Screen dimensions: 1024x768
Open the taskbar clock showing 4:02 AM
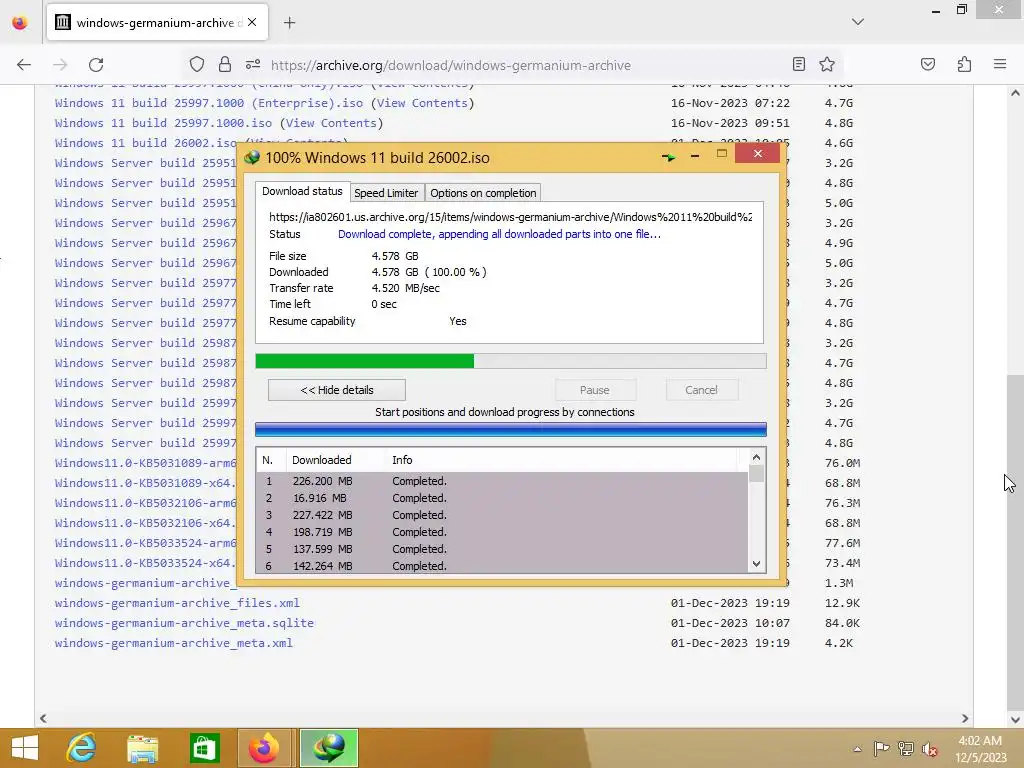click(x=980, y=748)
